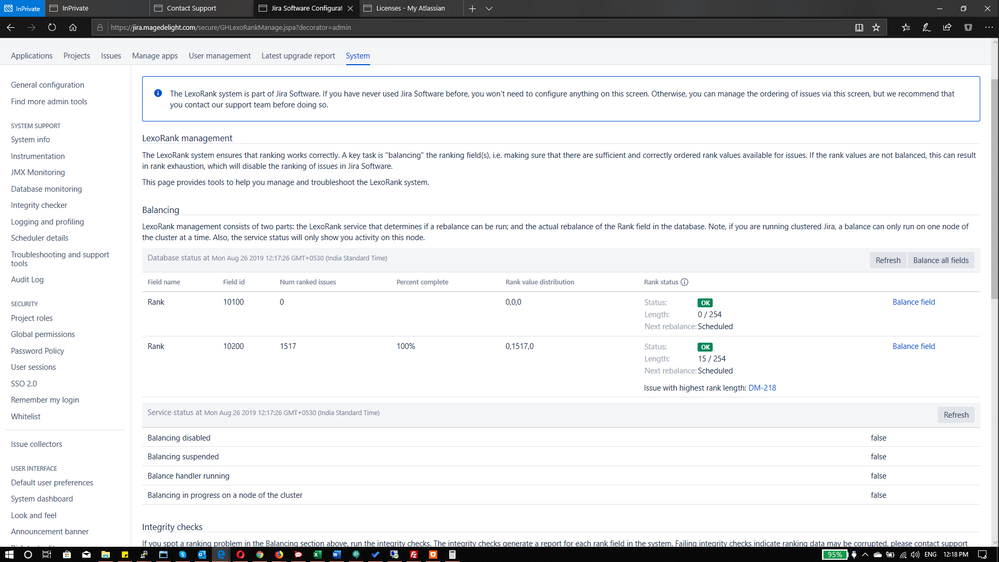Open Manage apps menu
This screenshot has width=999, height=562.
coord(155,55)
